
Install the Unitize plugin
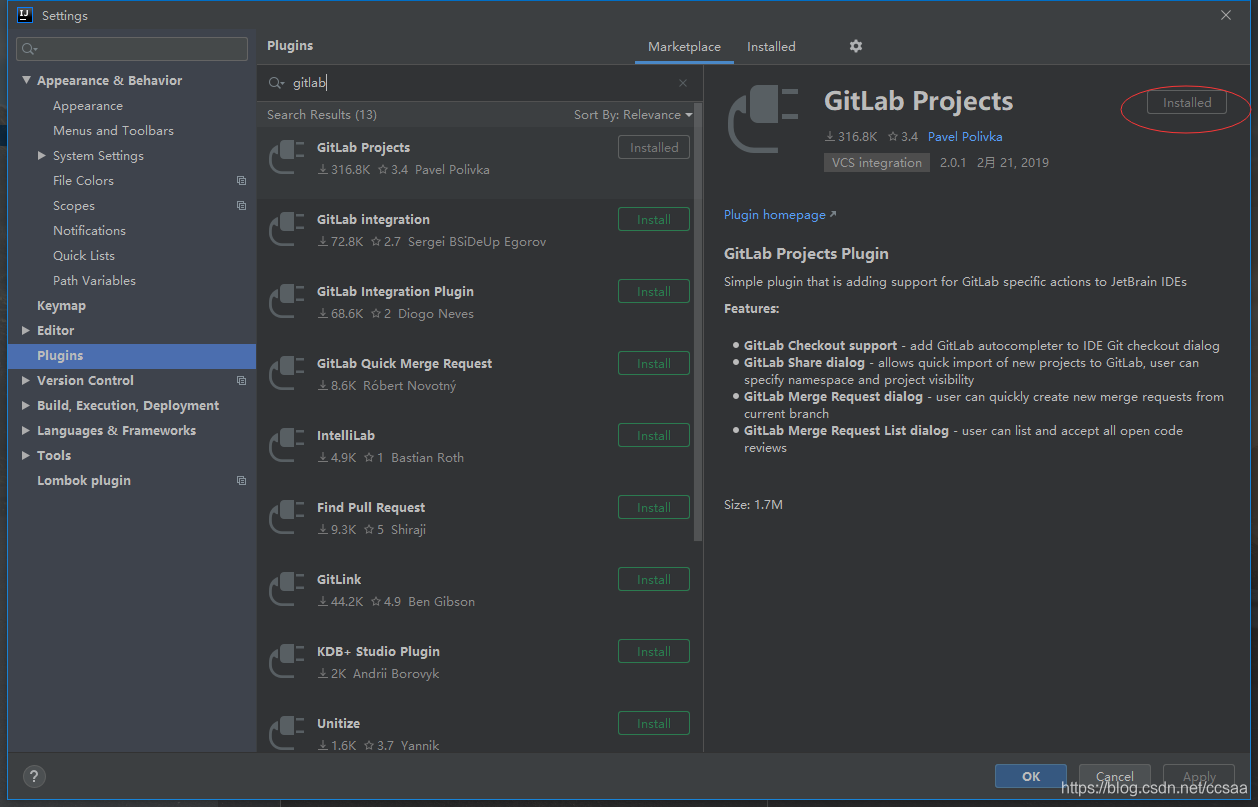pos(654,724)
